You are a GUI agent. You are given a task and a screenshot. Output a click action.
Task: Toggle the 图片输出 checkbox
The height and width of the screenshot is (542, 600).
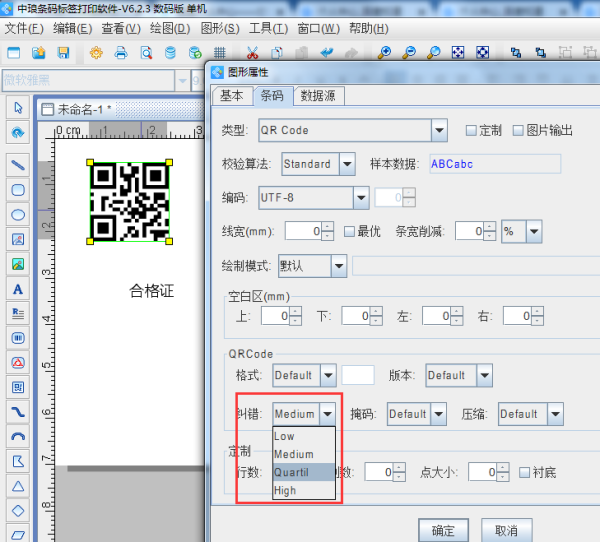[517, 130]
